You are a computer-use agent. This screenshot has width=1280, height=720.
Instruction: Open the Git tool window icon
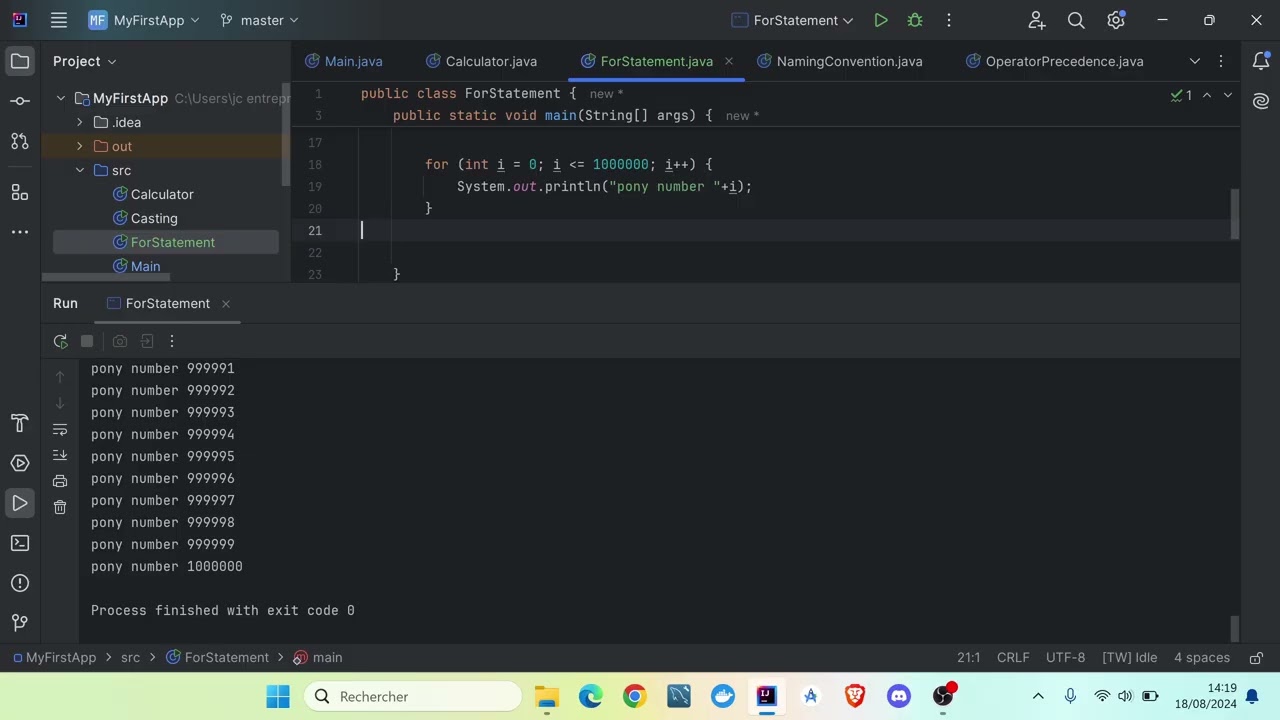20,623
